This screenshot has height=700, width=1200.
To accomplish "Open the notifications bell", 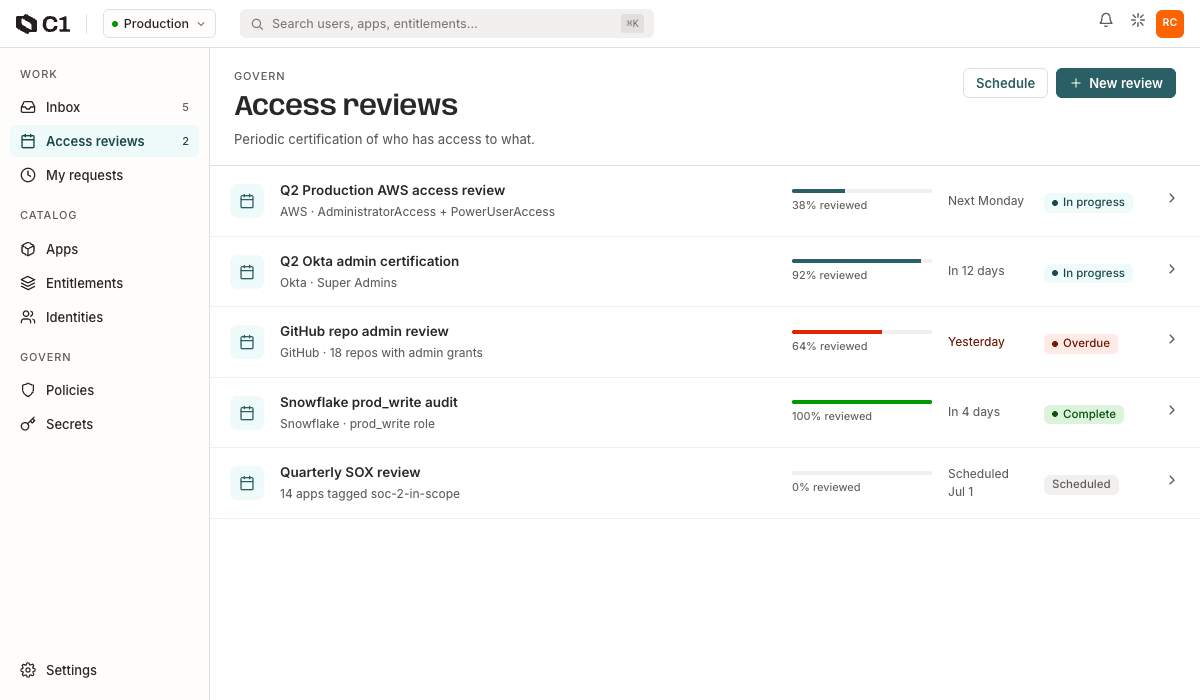I will pos(1106,20).
